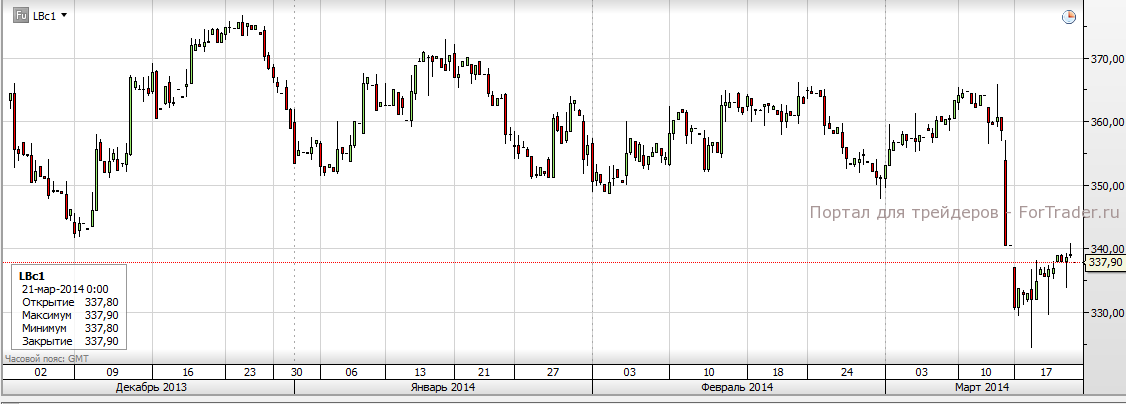Click the 24 date tick label

847,372
